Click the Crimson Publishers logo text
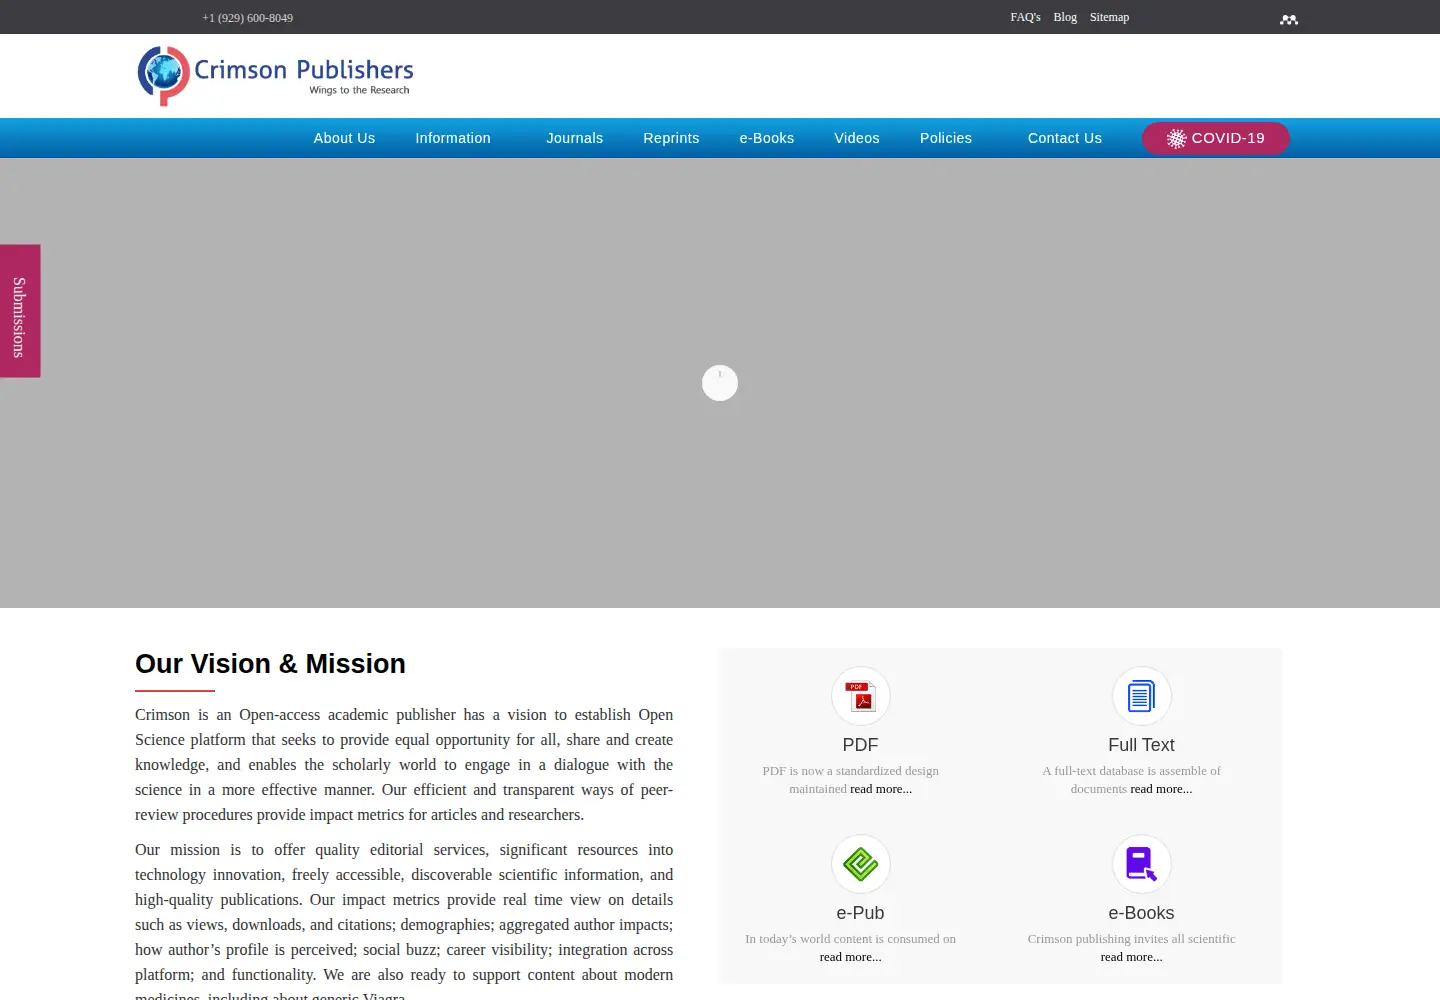Screen dimensions: 1440x1000 (304, 70)
